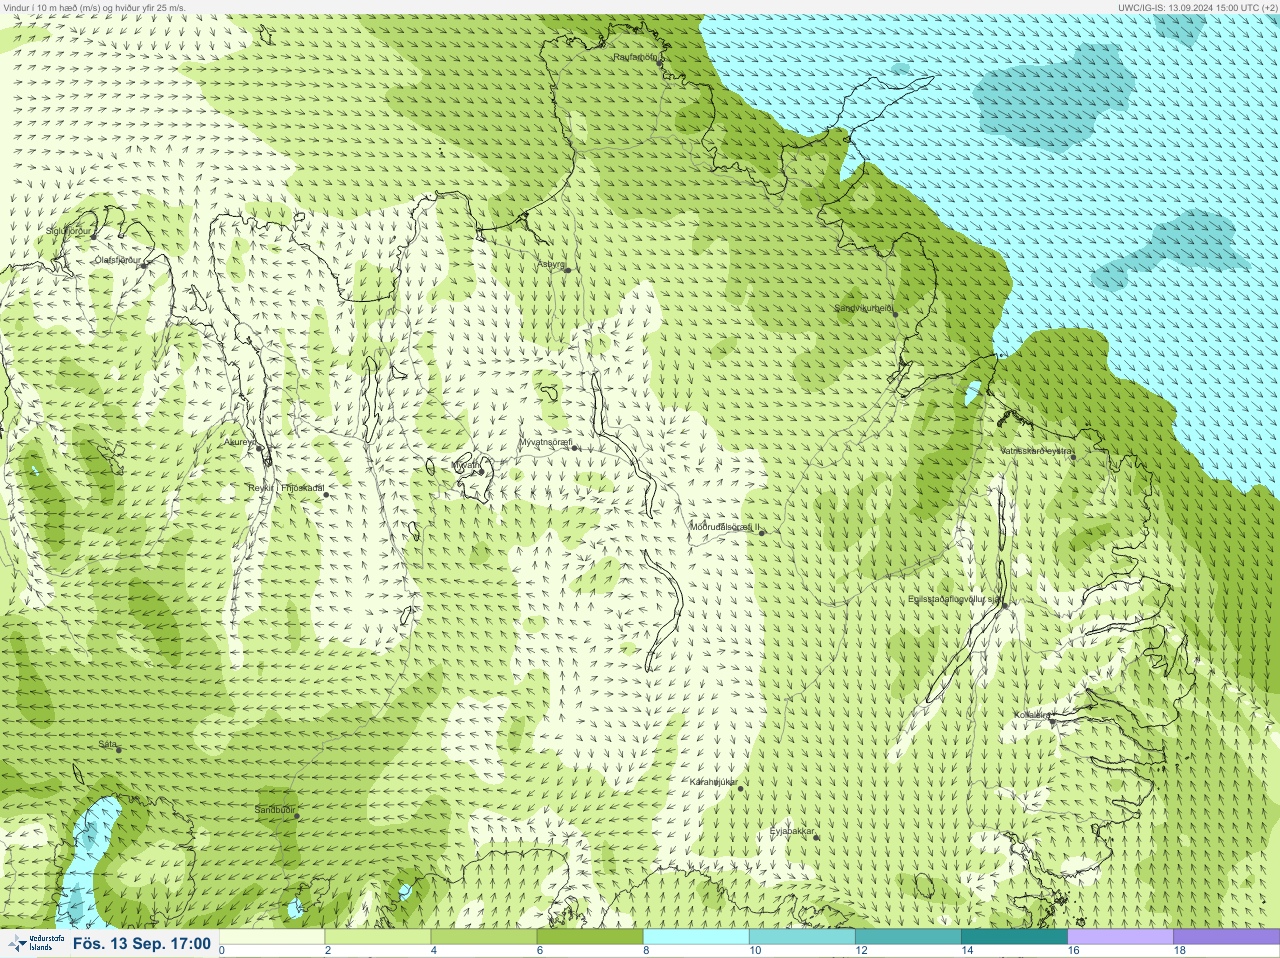1280x958 pixels.
Task: Click the Ólafsfjörður station label
Action: click(x=117, y=260)
